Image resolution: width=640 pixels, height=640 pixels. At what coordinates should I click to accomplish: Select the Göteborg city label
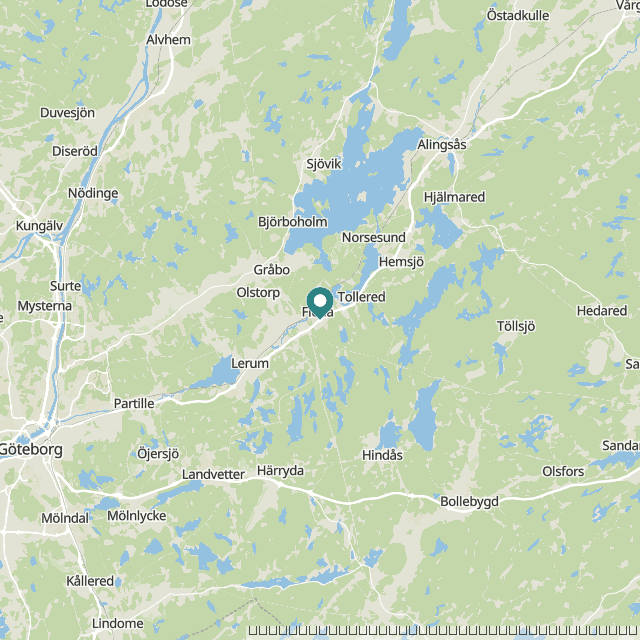click(x=31, y=450)
